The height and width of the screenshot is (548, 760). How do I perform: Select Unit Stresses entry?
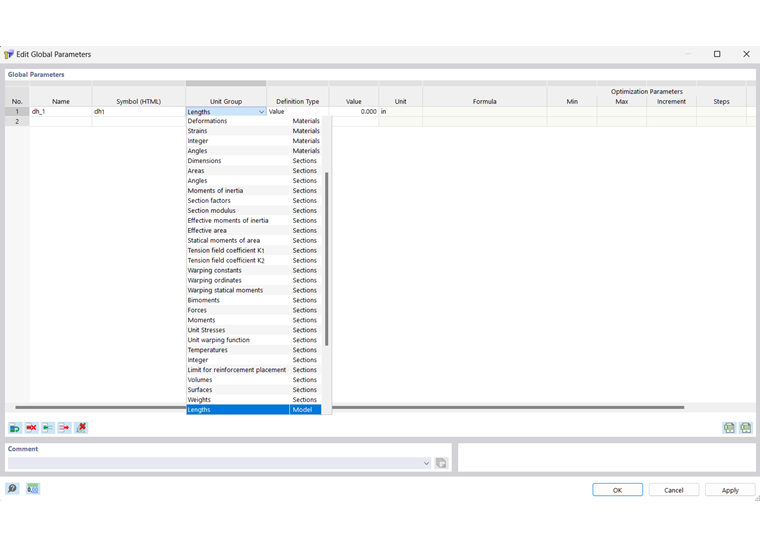[x=253, y=330]
